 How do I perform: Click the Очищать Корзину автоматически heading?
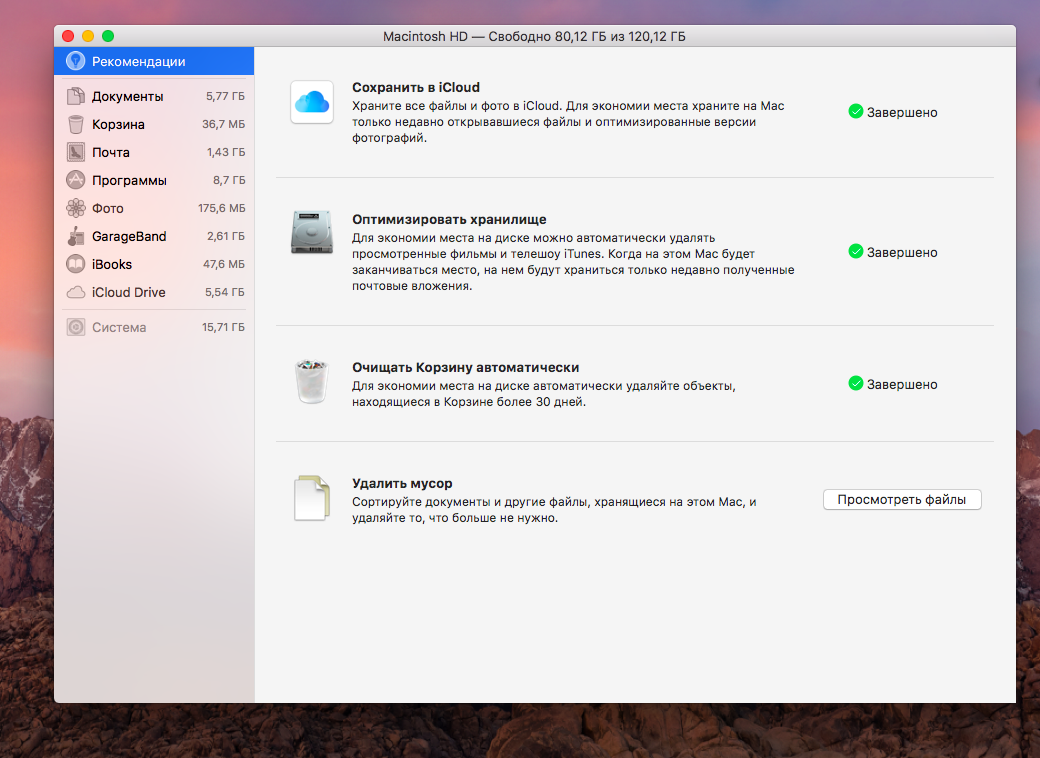[466, 367]
